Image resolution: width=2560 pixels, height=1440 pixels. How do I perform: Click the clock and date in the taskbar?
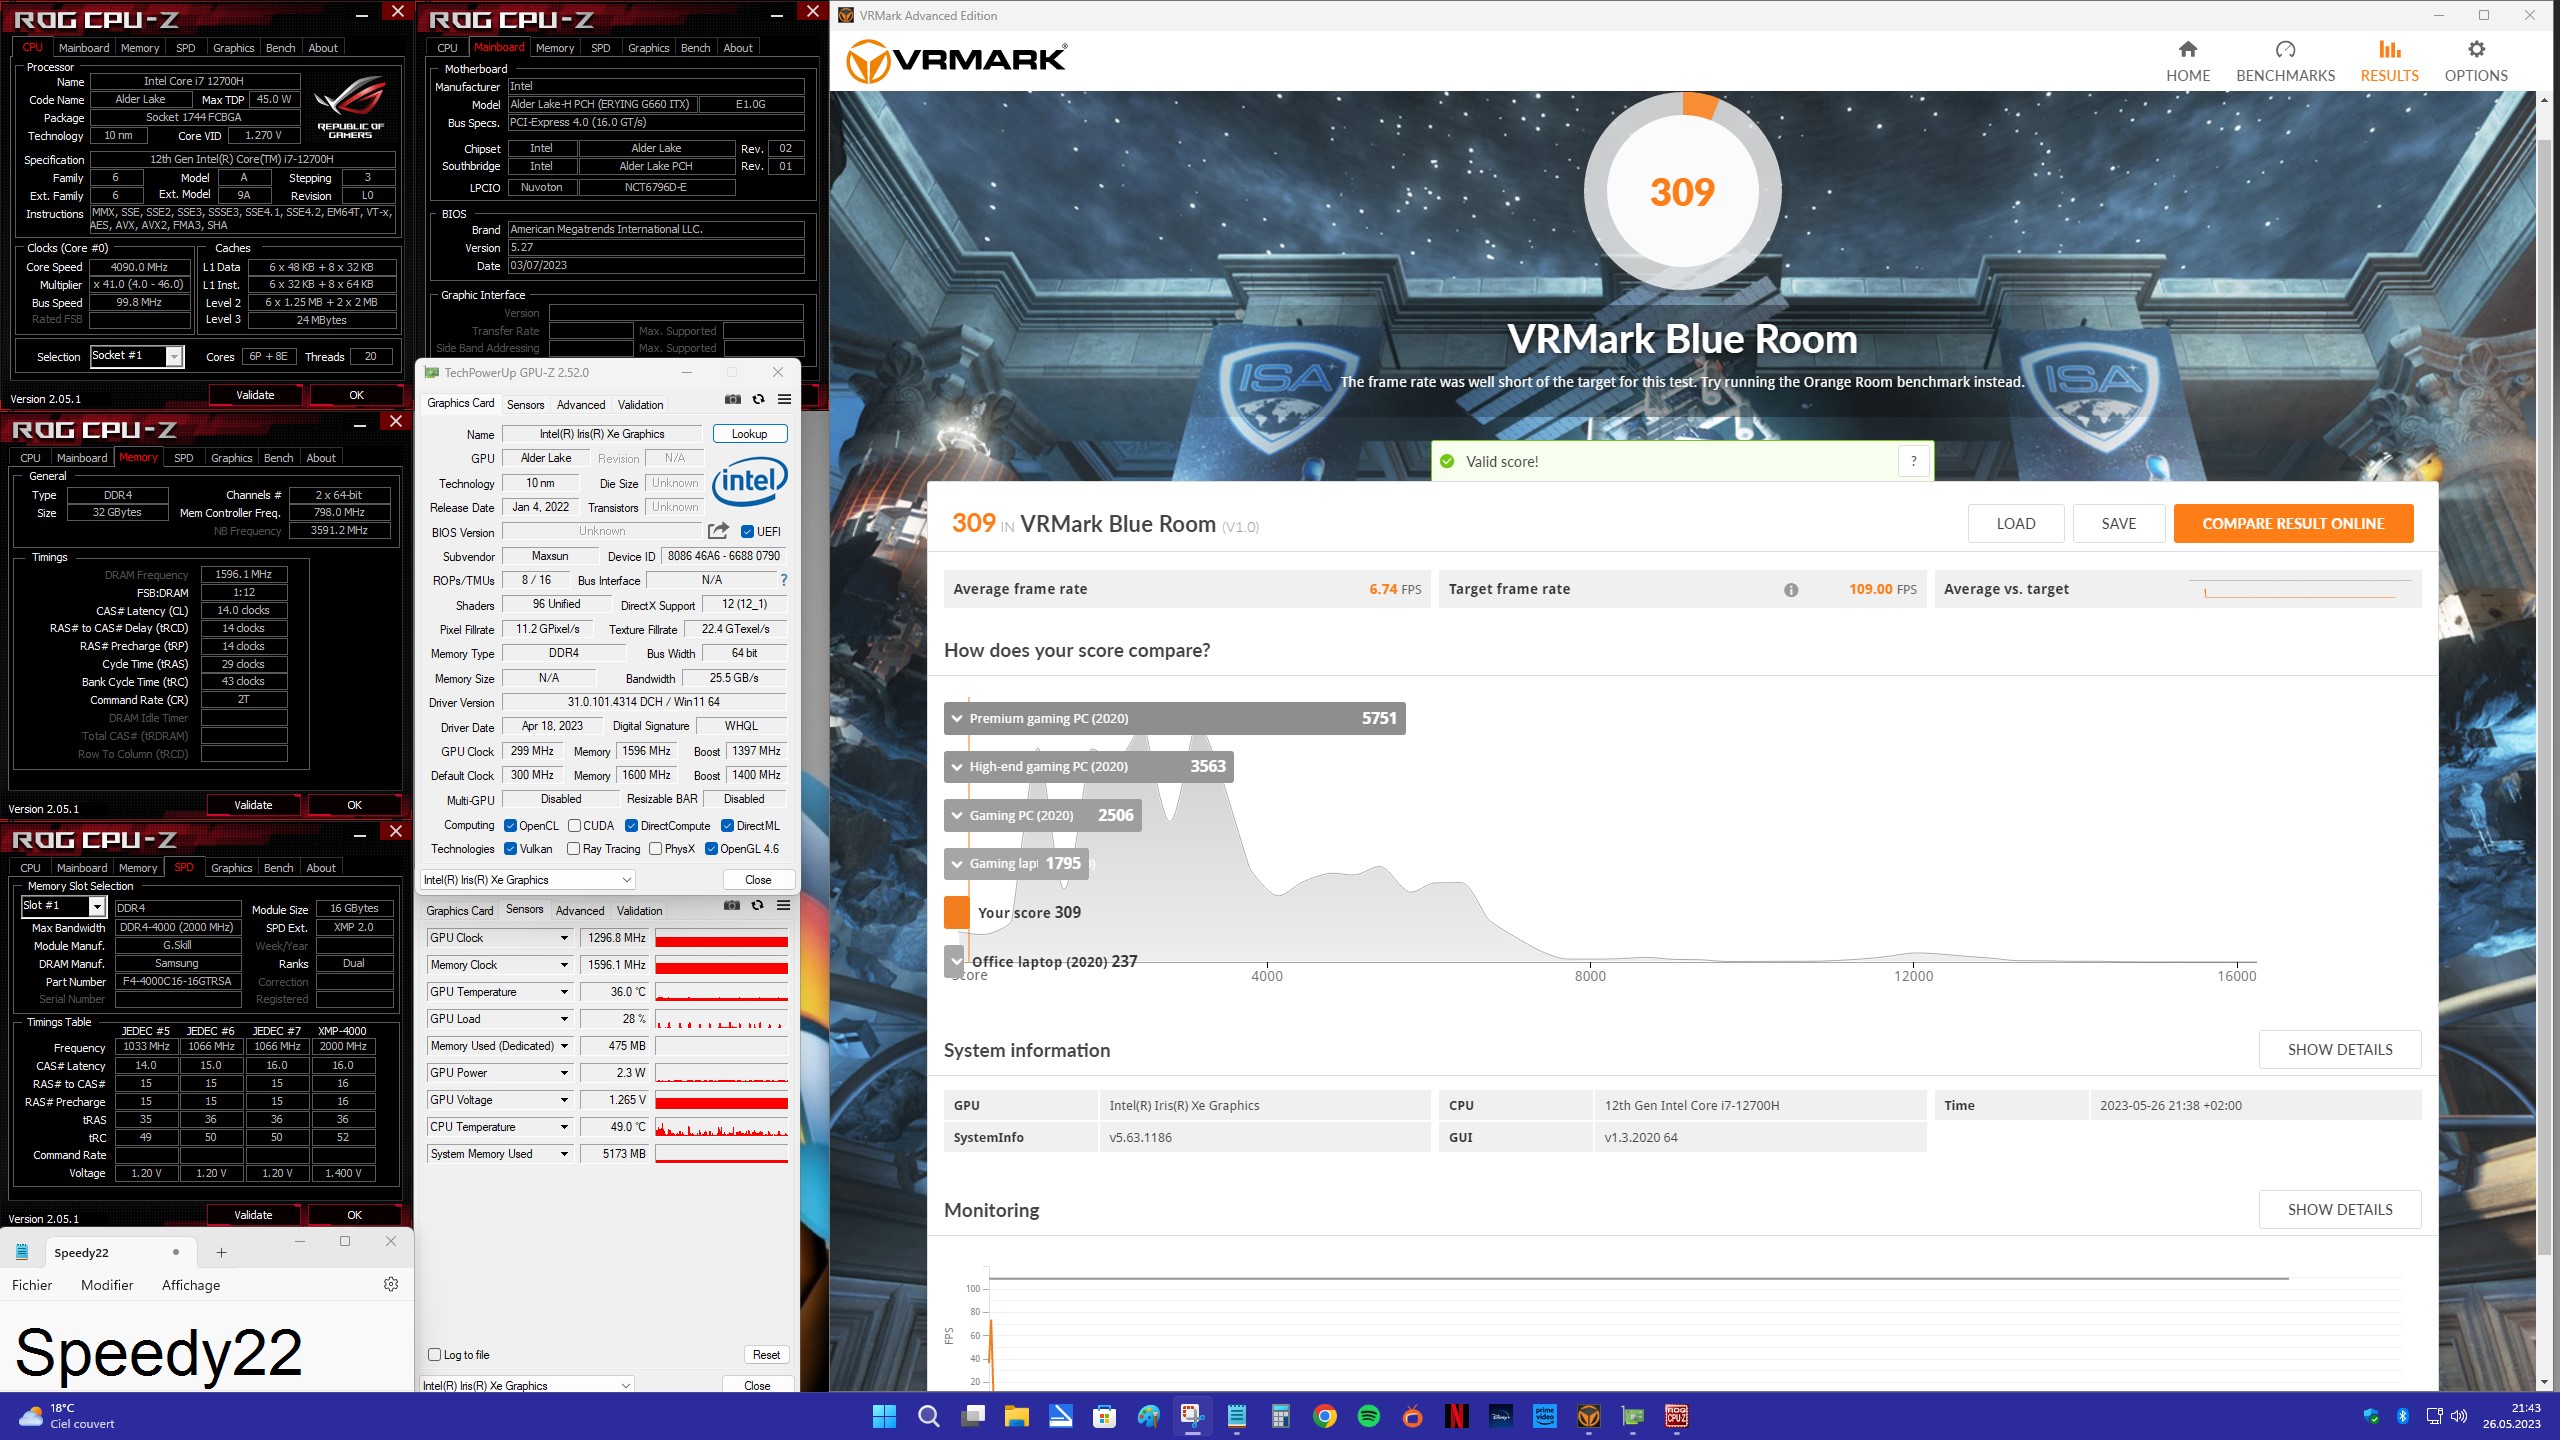pos(2510,1416)
